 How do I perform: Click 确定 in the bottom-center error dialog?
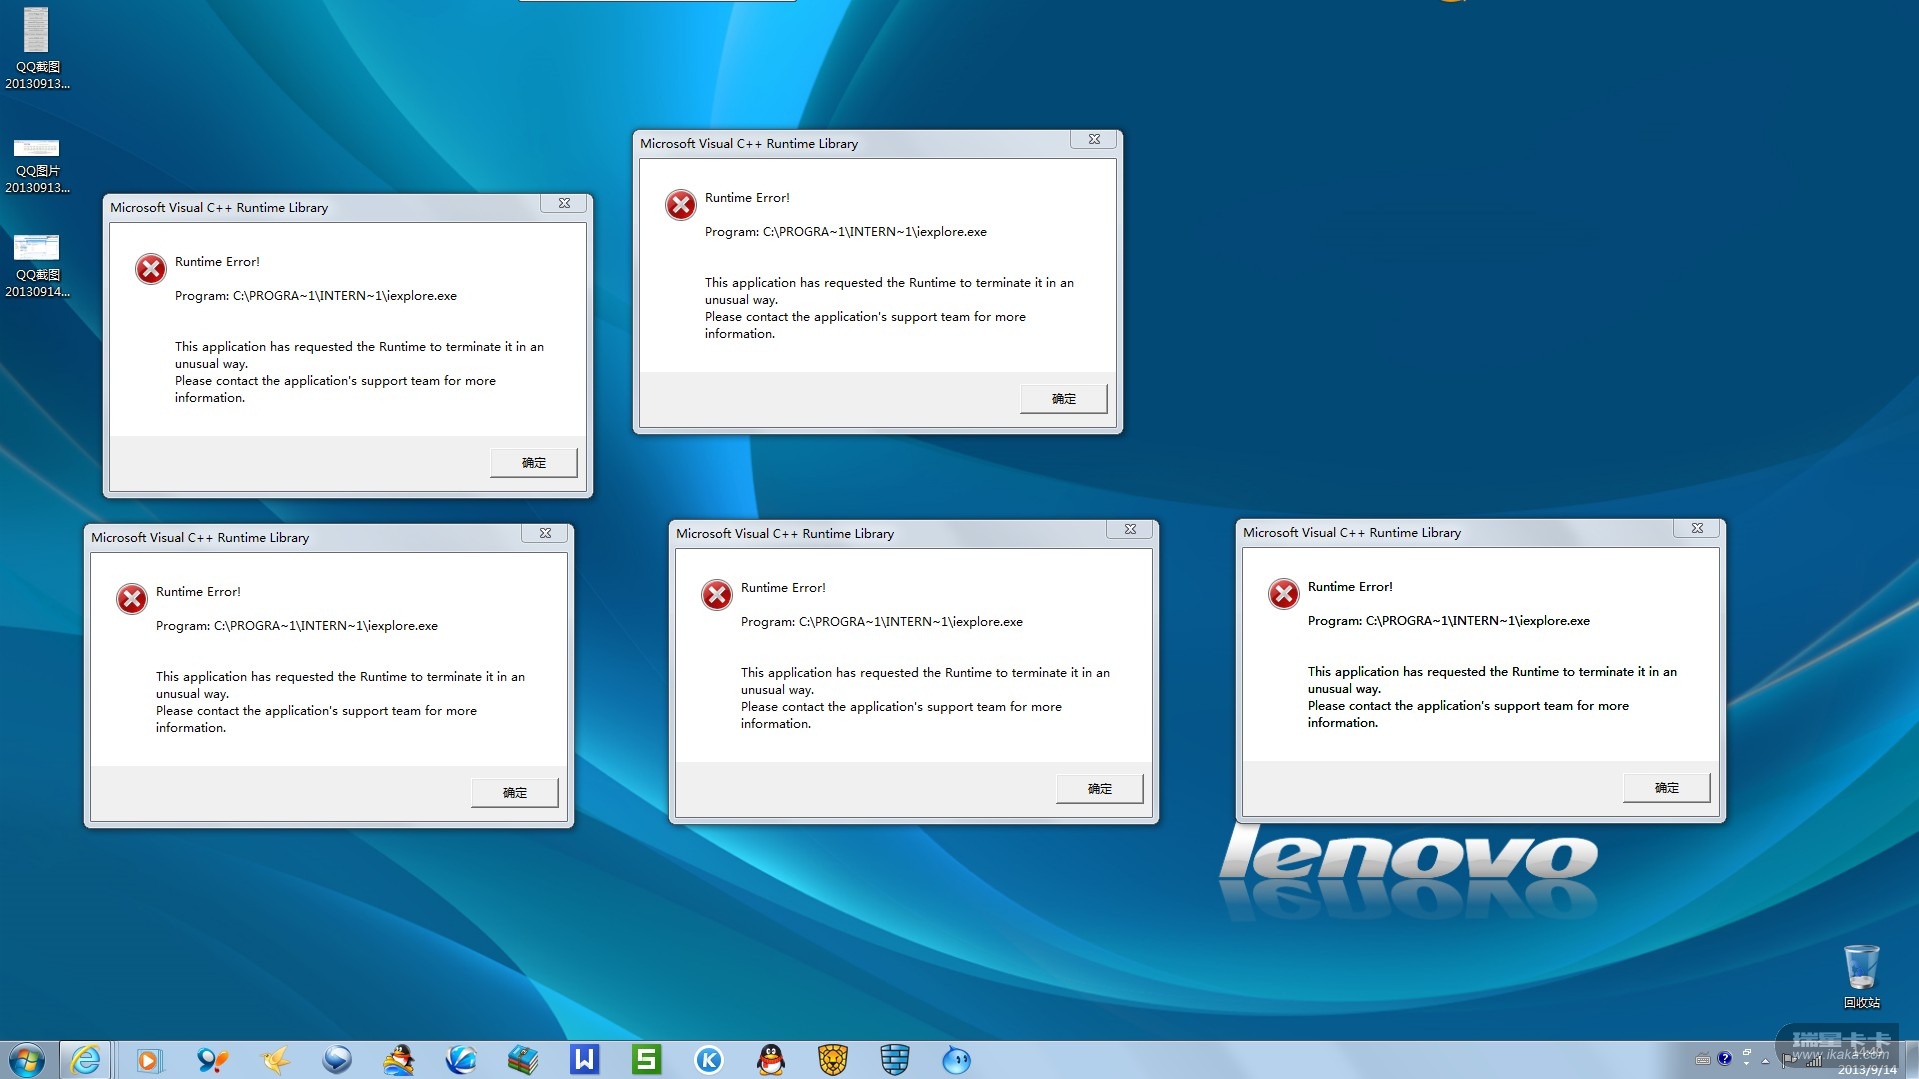1100,789
